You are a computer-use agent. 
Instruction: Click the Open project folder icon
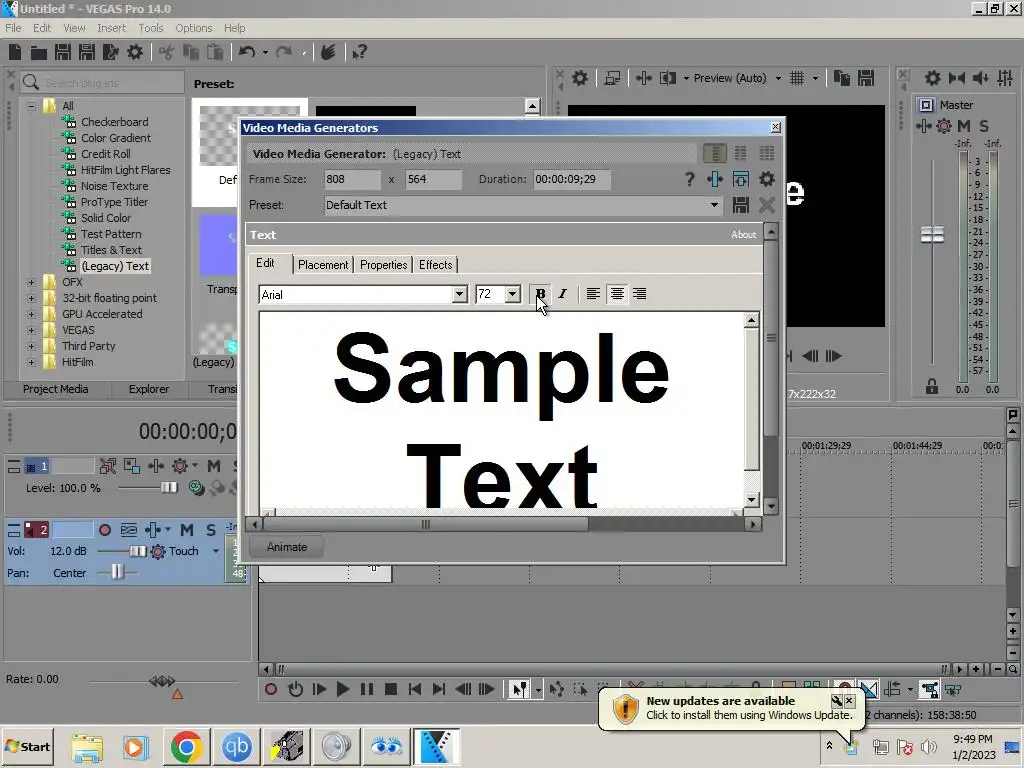click(39, 52)
